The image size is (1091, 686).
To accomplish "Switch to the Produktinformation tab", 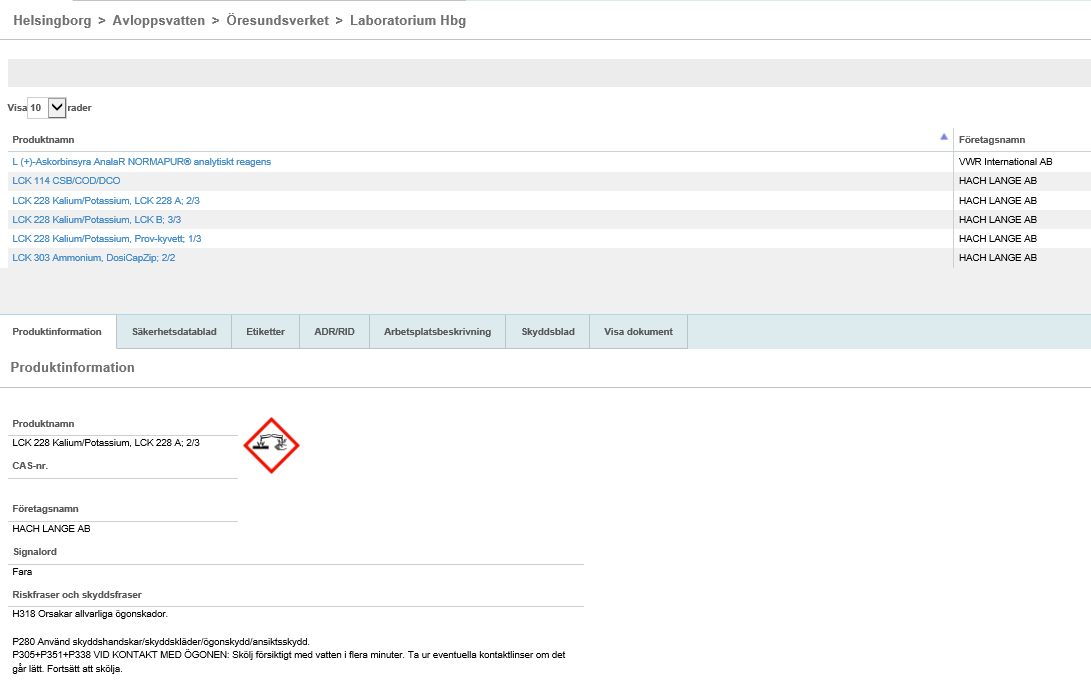I will coord(57,332).
